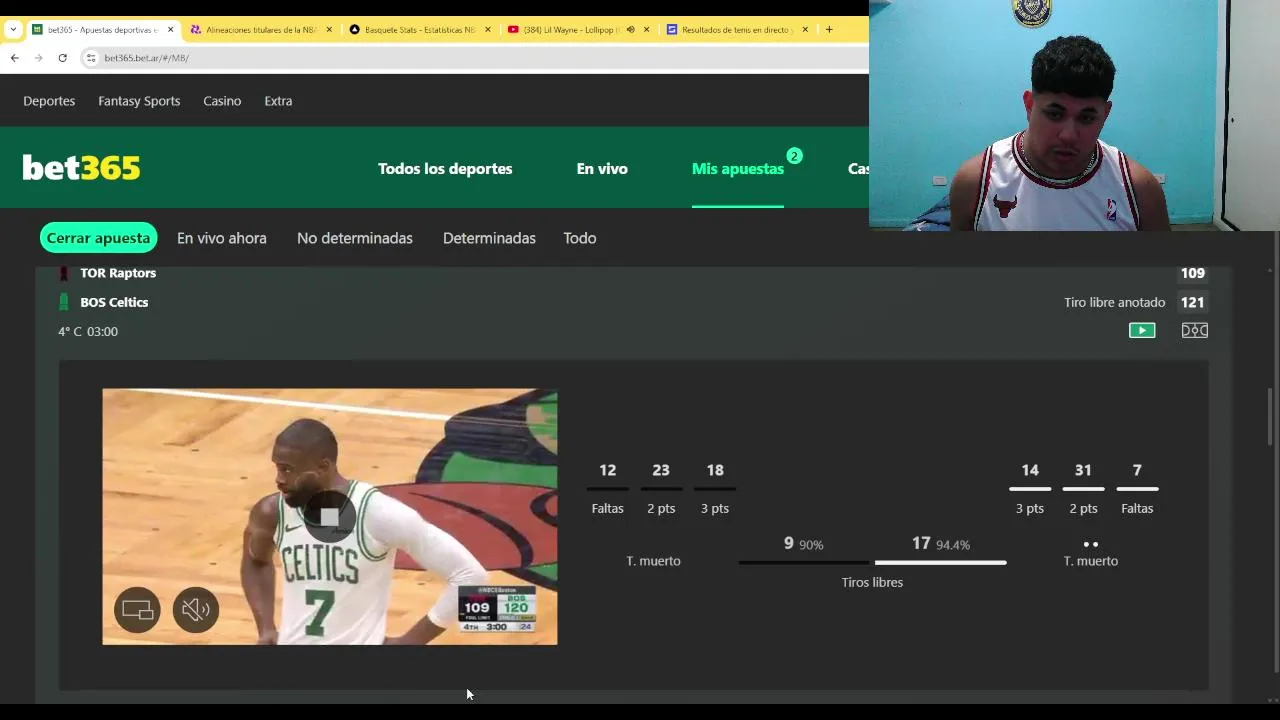Screen dimensions: 1280x720
Task: Click Raptors 18 3 pts stat
Action: 715,488
